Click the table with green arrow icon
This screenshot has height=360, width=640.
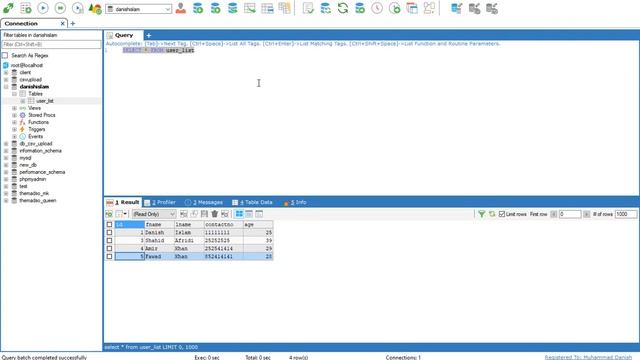click(250, 8)
